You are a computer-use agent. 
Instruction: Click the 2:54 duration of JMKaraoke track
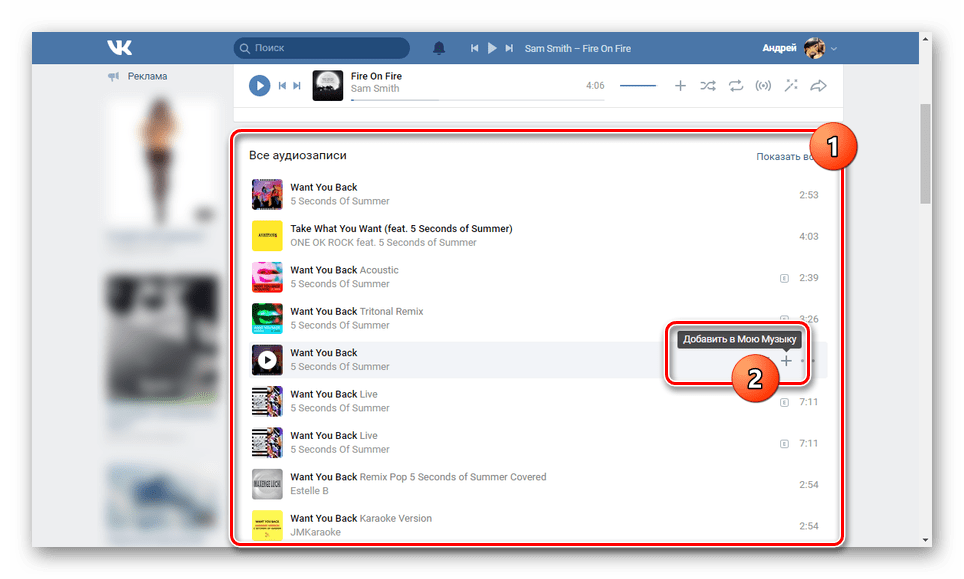[x=808, y=526]
